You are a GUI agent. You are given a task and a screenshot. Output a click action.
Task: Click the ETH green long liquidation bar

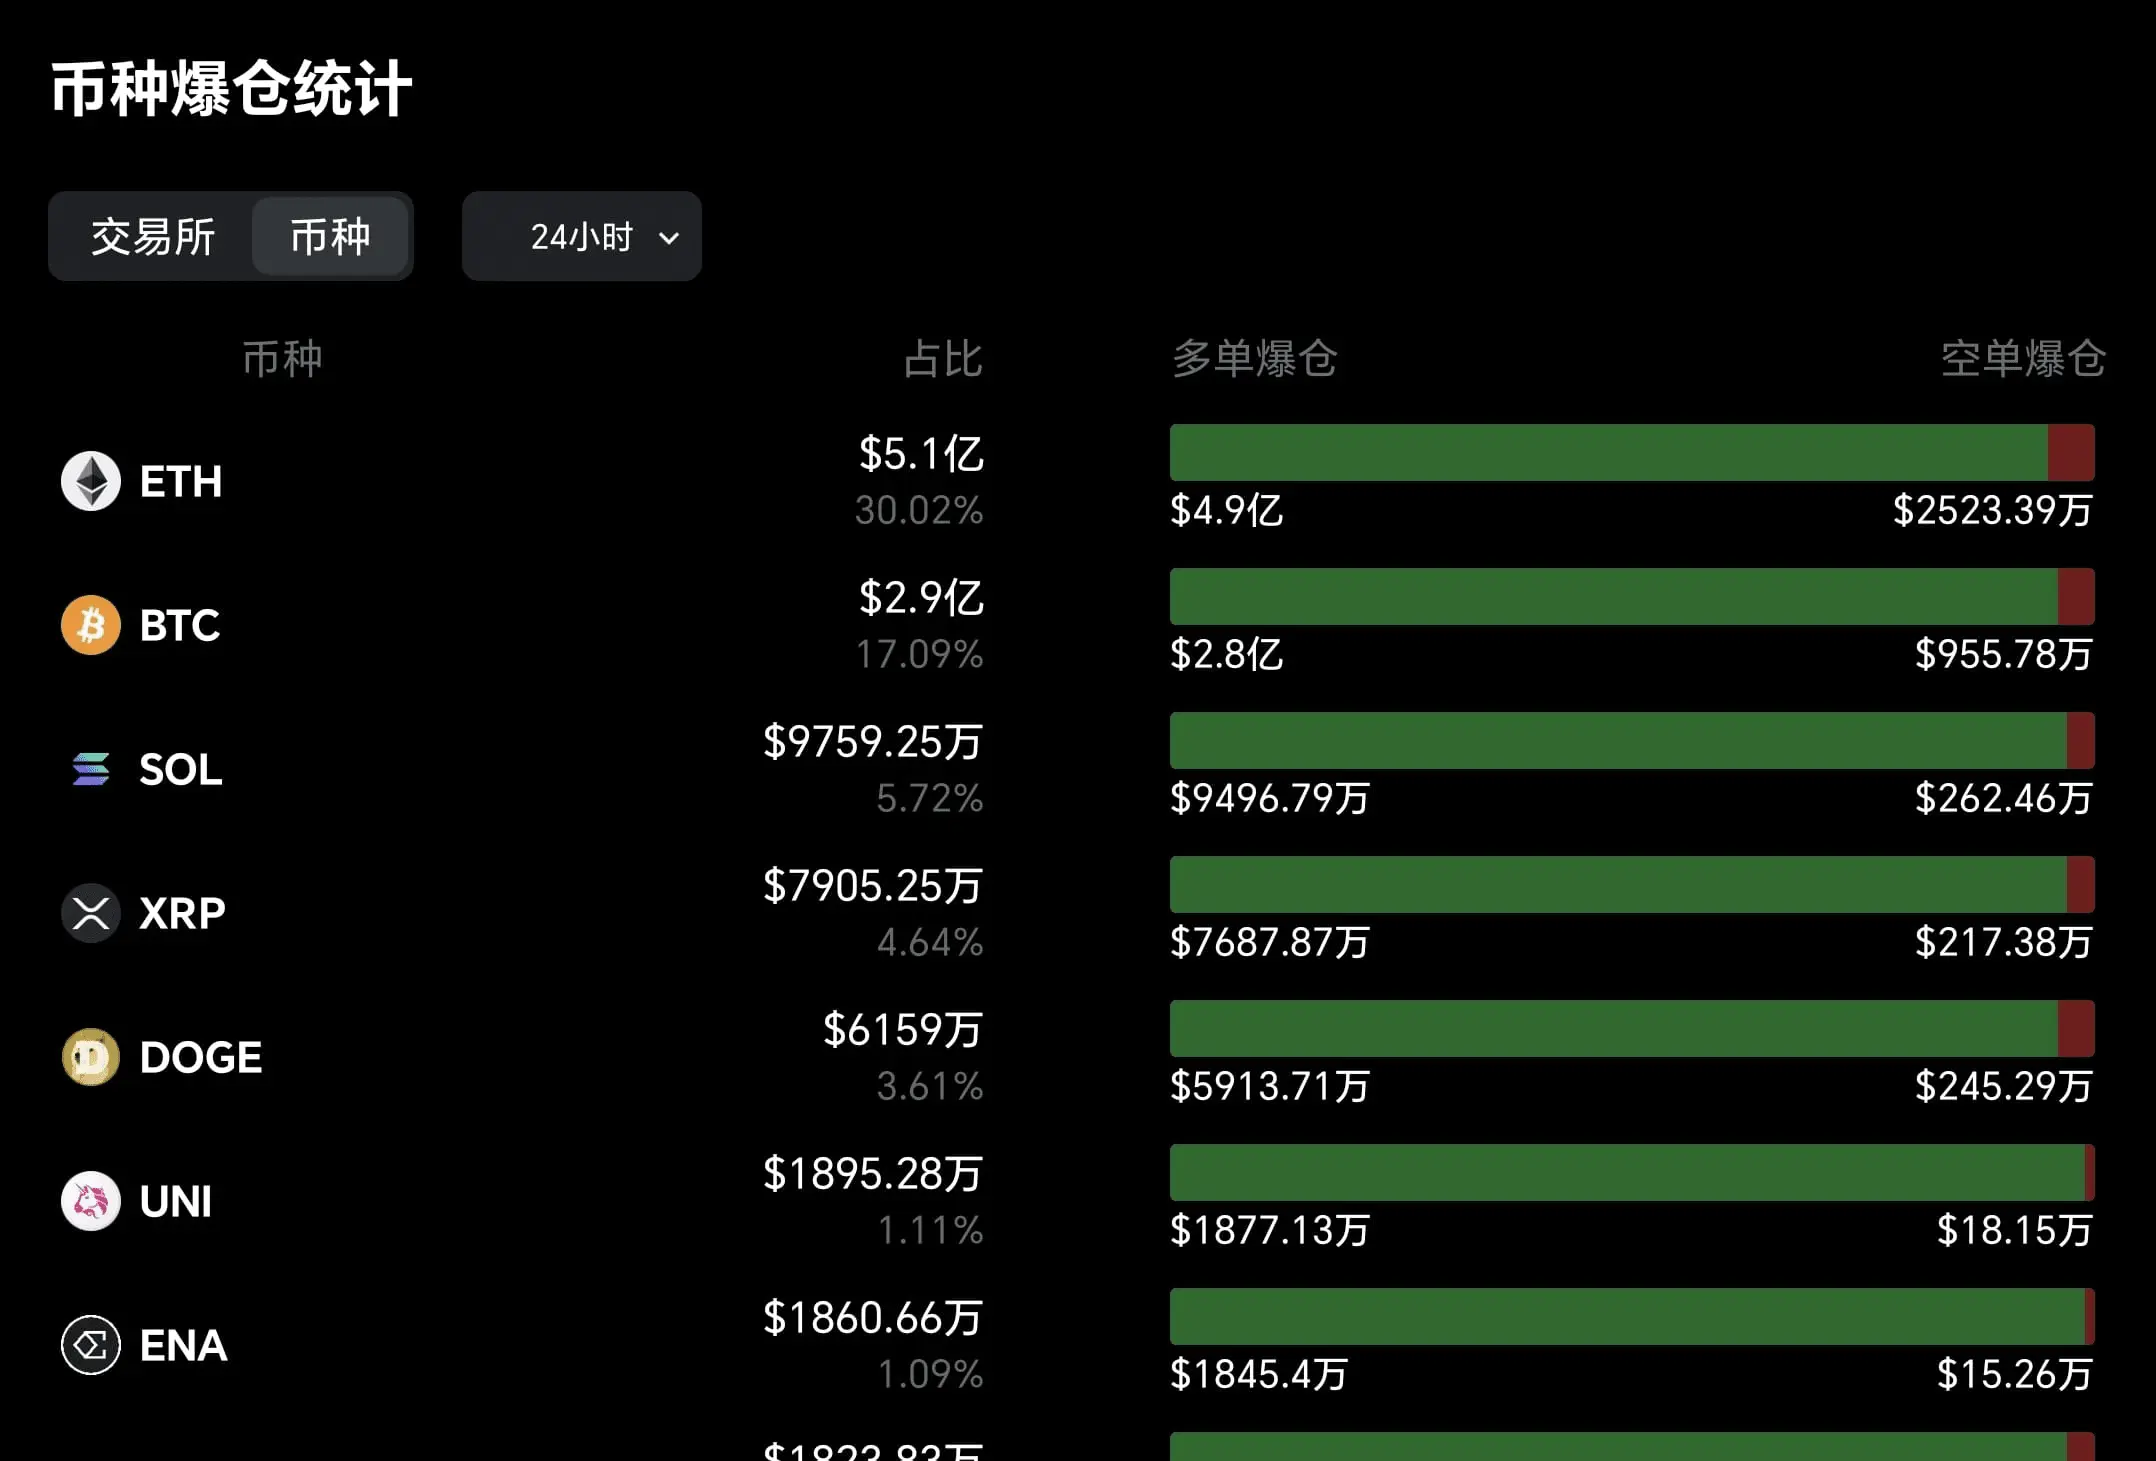coord(1609,453)
